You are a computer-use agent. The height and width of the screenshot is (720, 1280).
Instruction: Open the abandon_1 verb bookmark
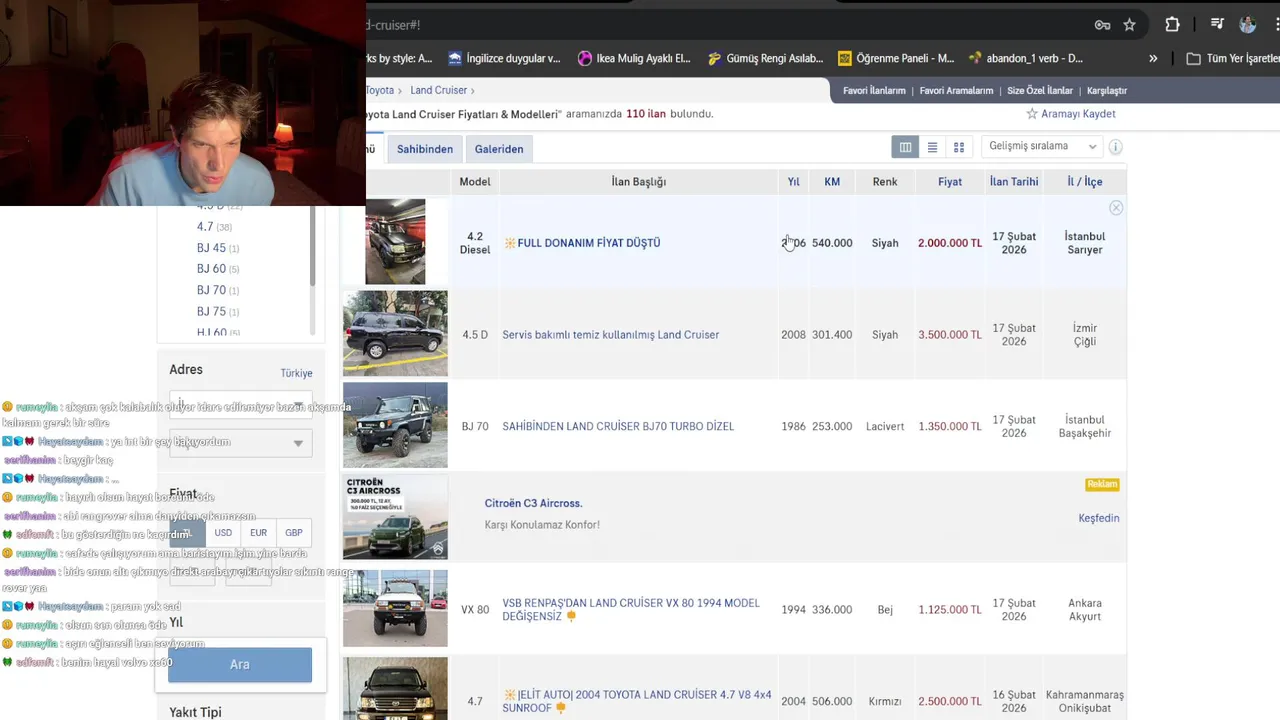tap(1026, 58)
